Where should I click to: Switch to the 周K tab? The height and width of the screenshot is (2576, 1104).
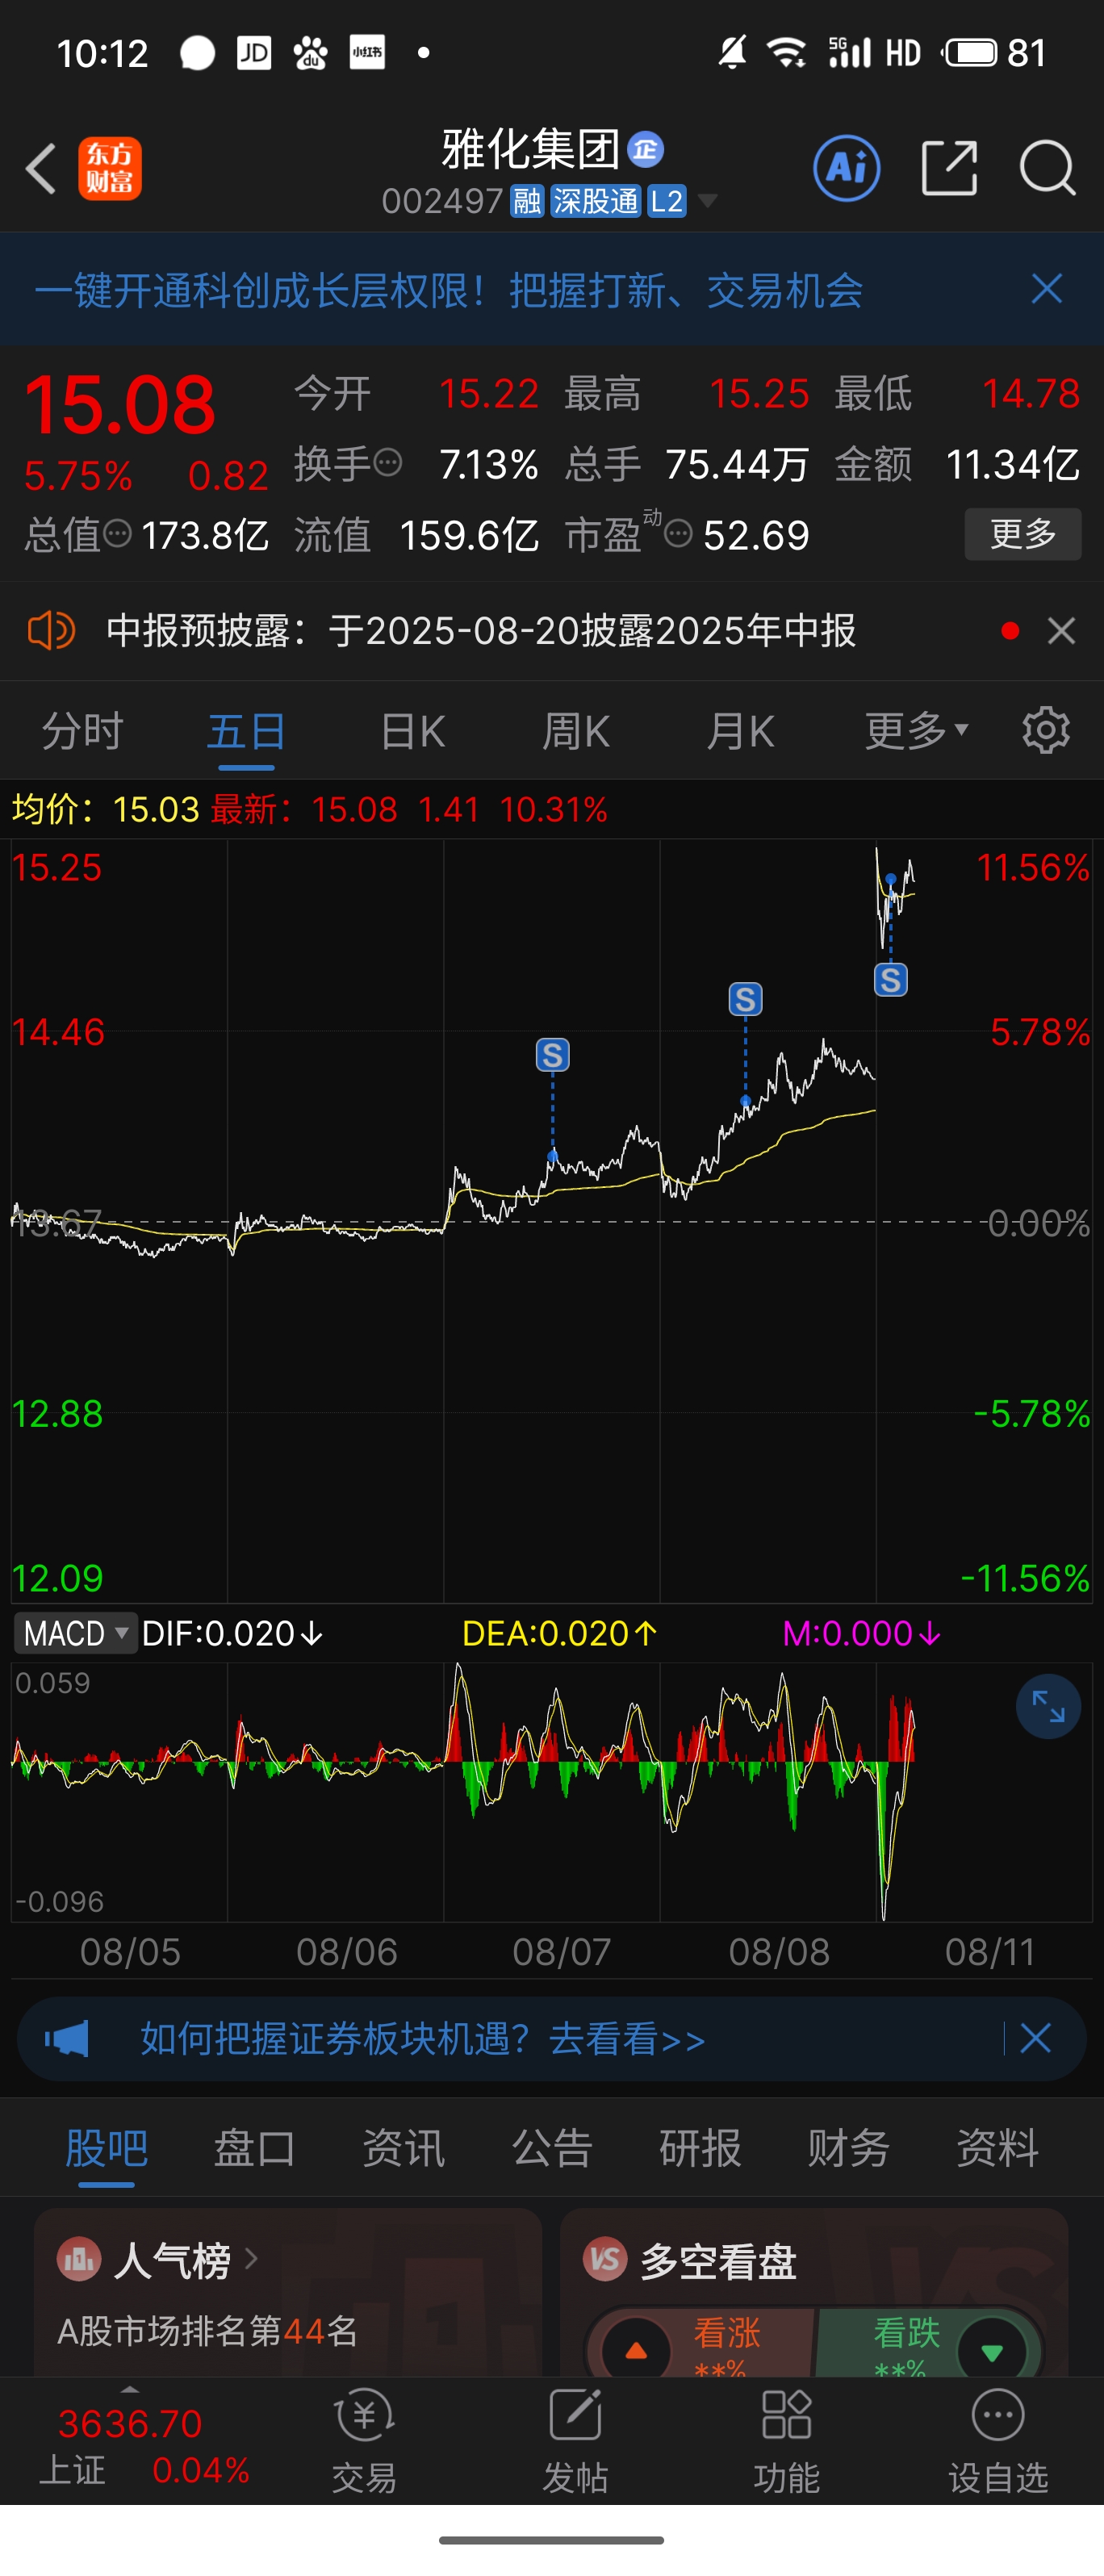tap(576, 731)
